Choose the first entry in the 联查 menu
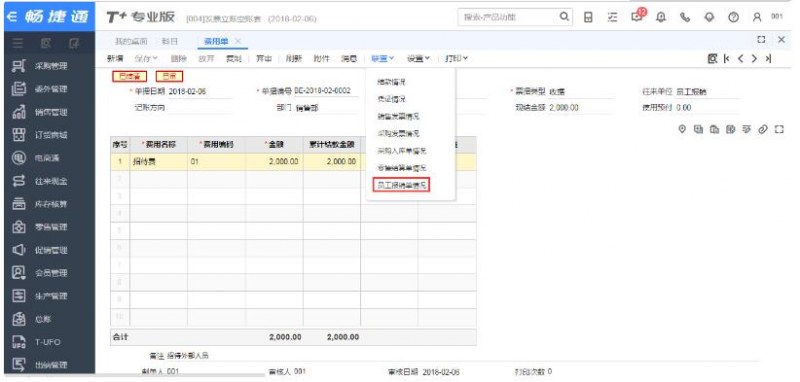This screenshot has width=800, height=382. 391,82
